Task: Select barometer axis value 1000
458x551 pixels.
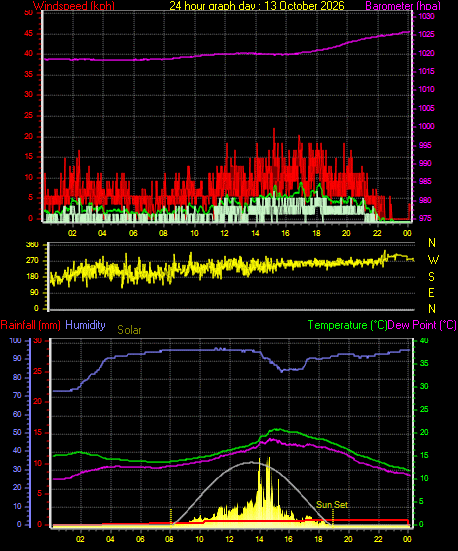Action: pyautogui.click(x=426, y=126)
